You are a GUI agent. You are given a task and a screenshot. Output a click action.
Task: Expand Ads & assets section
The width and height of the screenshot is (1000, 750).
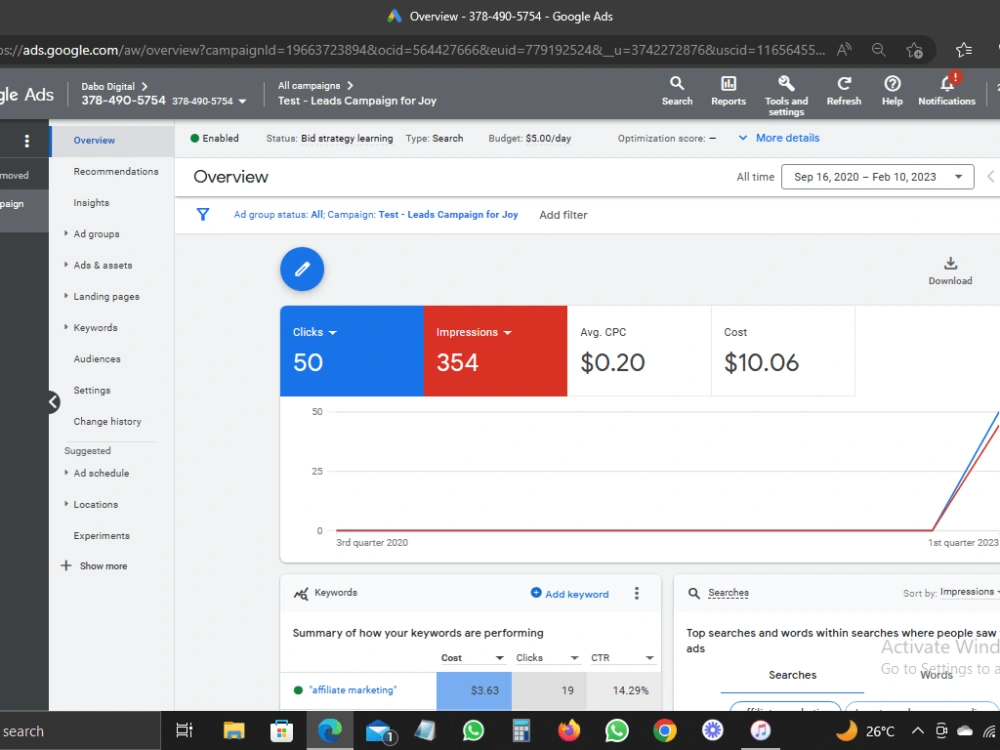[66, 265]
